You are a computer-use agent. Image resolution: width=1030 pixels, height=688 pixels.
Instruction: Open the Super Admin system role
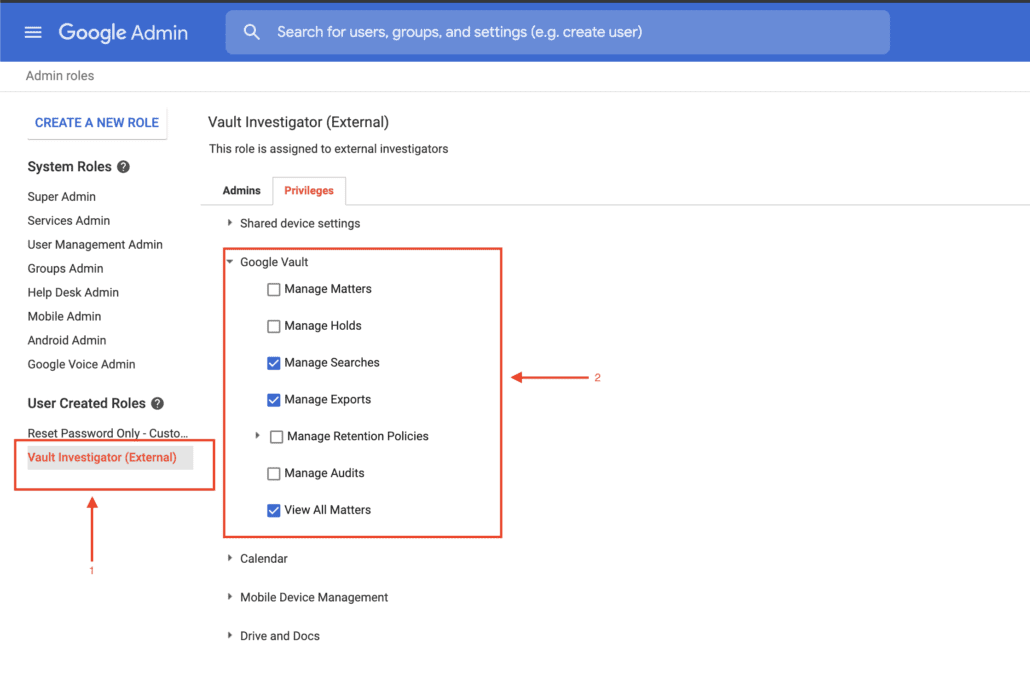point(62,196)
